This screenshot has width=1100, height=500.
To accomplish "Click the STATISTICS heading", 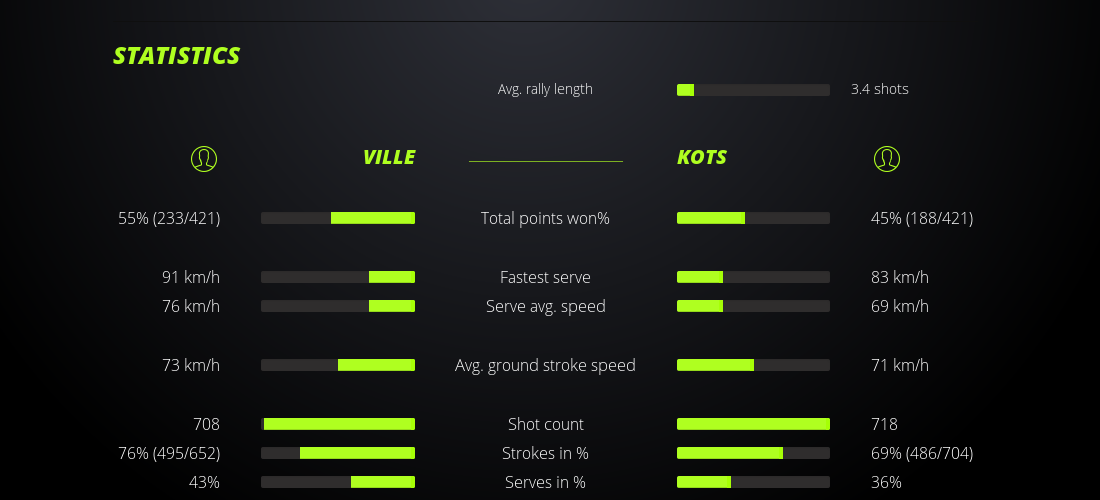I will click(x=177, y=56).
